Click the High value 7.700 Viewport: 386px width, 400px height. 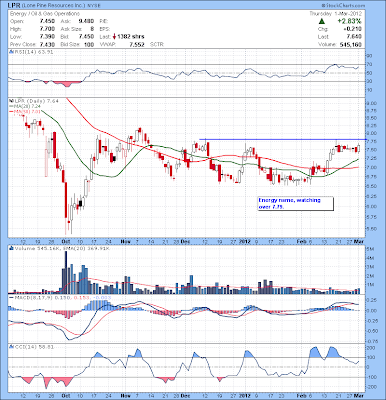click(47, 29)
